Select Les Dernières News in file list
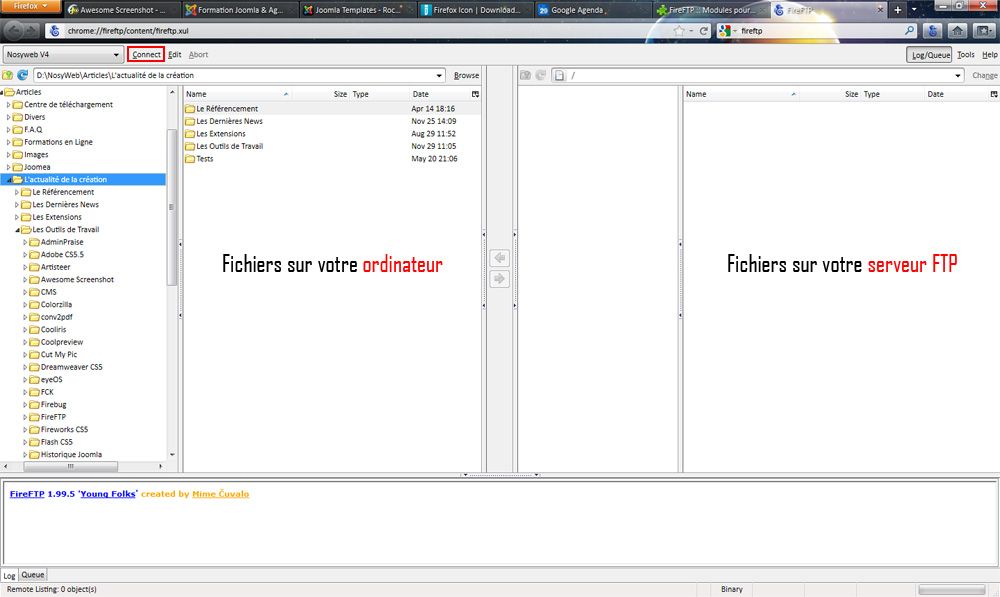Image resolution: width=1000 pixels, height=597 pixels. tap(332, 121)
